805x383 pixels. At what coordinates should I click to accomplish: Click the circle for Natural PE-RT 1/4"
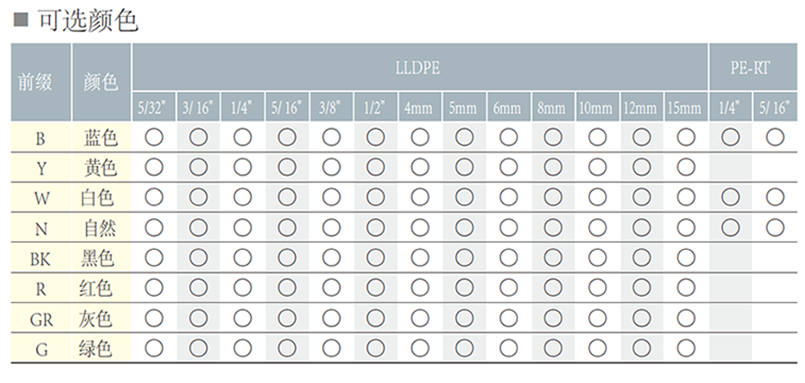(x=731, y=227)
